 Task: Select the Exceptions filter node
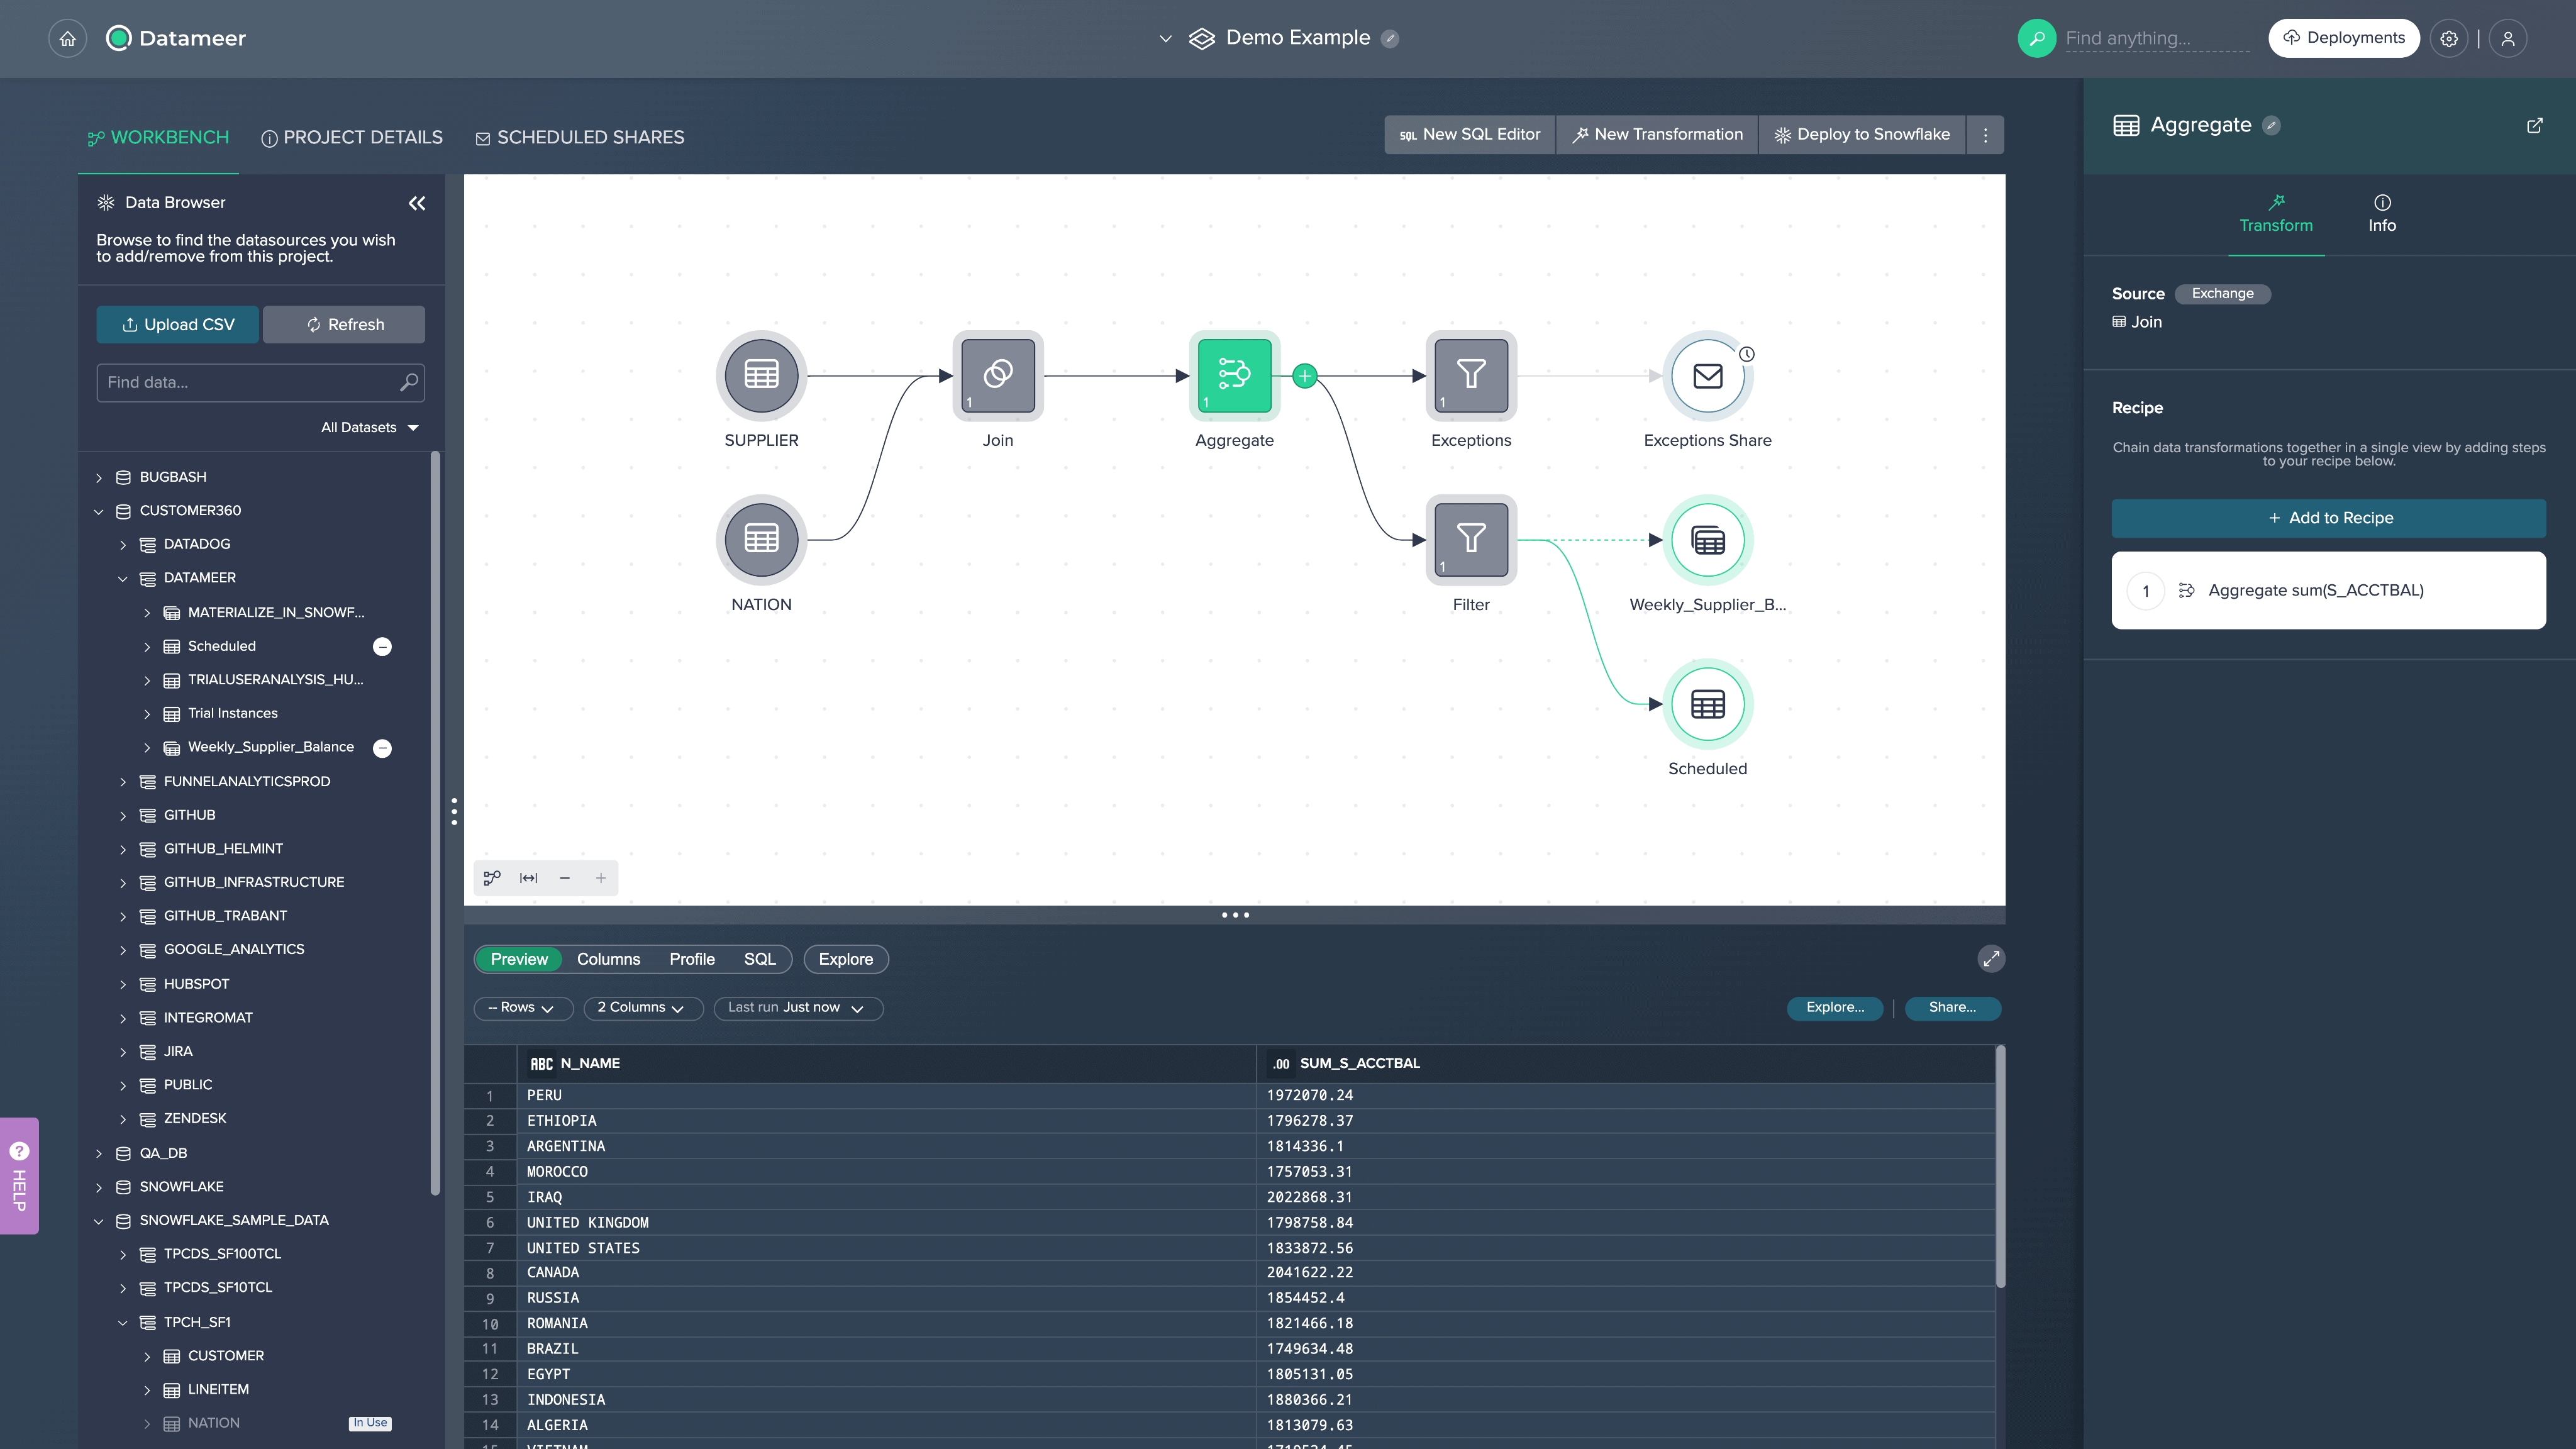(x=1470, y=375)
